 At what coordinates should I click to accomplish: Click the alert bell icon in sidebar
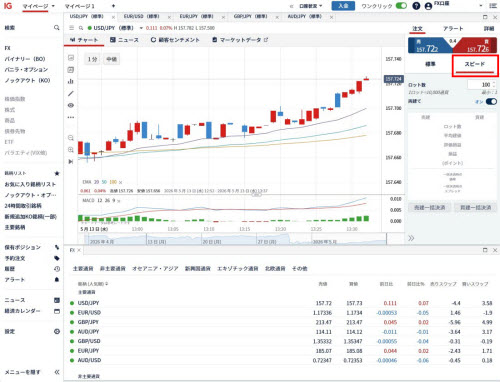point(57,279)
